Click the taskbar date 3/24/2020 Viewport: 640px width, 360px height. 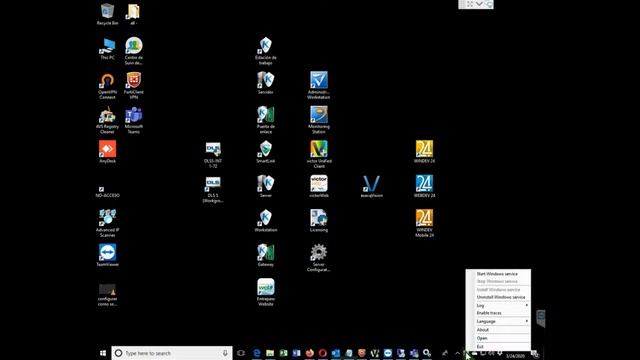(x=515, y=356)
